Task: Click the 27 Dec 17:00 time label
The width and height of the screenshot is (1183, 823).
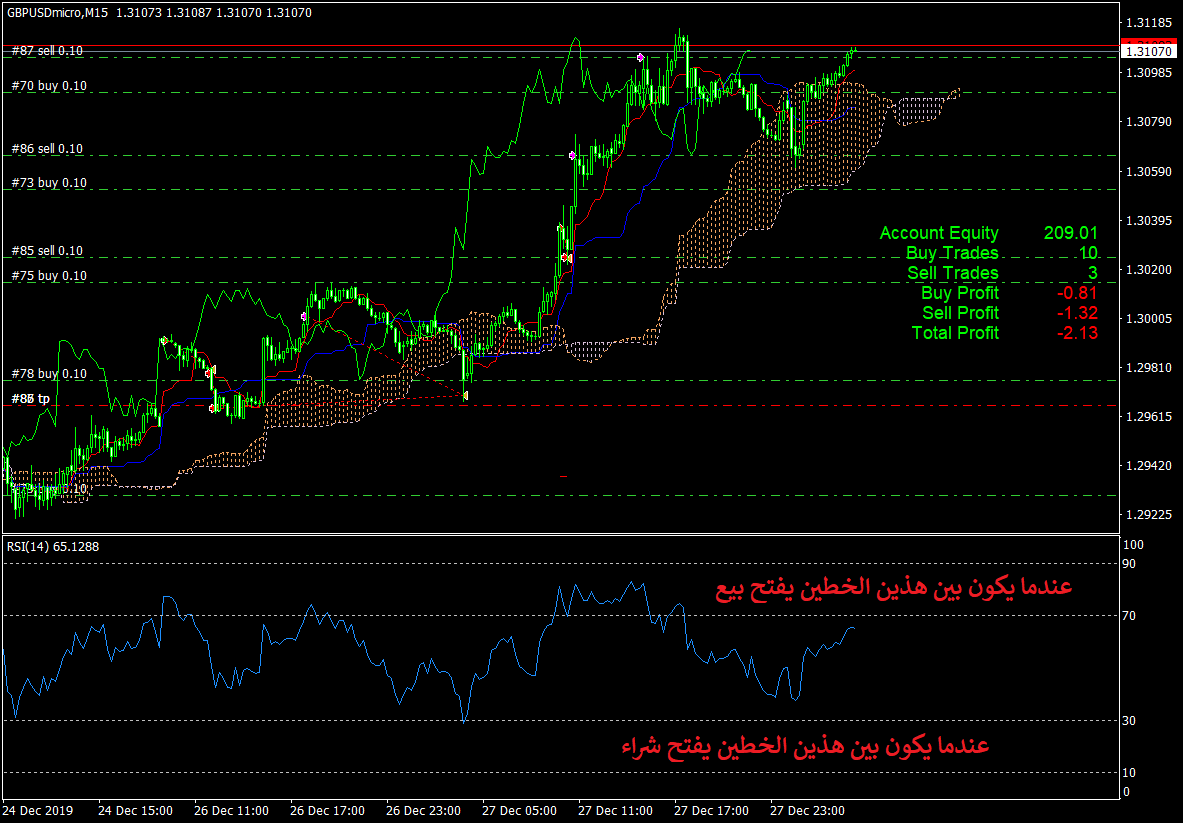Action: click(711, 810)
